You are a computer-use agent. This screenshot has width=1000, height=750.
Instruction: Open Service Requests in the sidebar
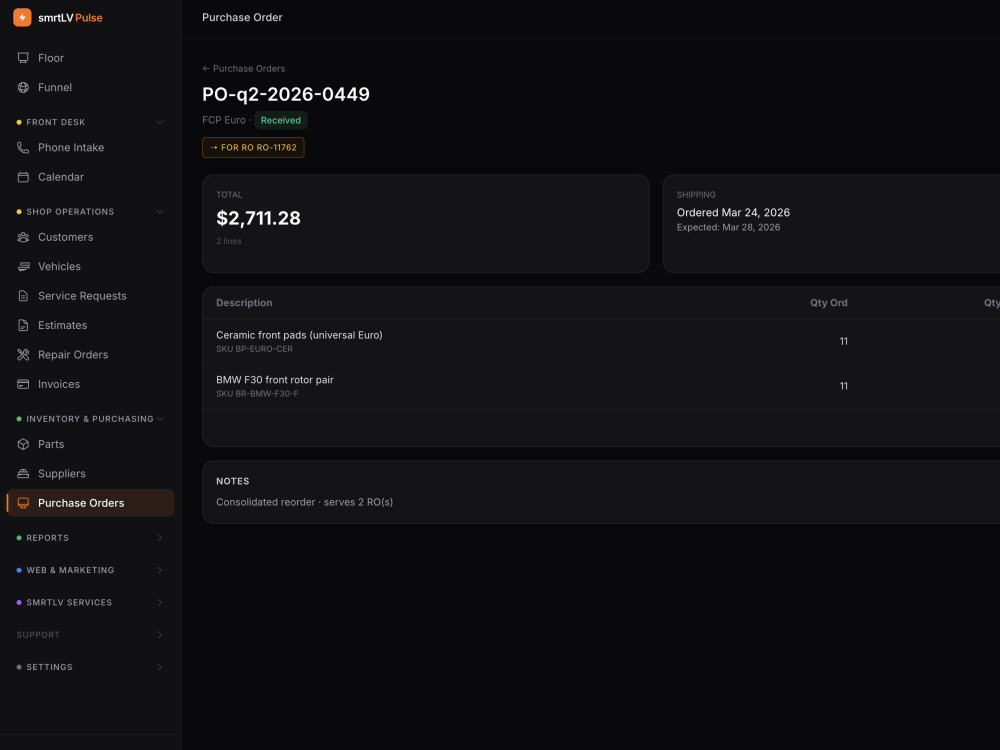[91, 295]
